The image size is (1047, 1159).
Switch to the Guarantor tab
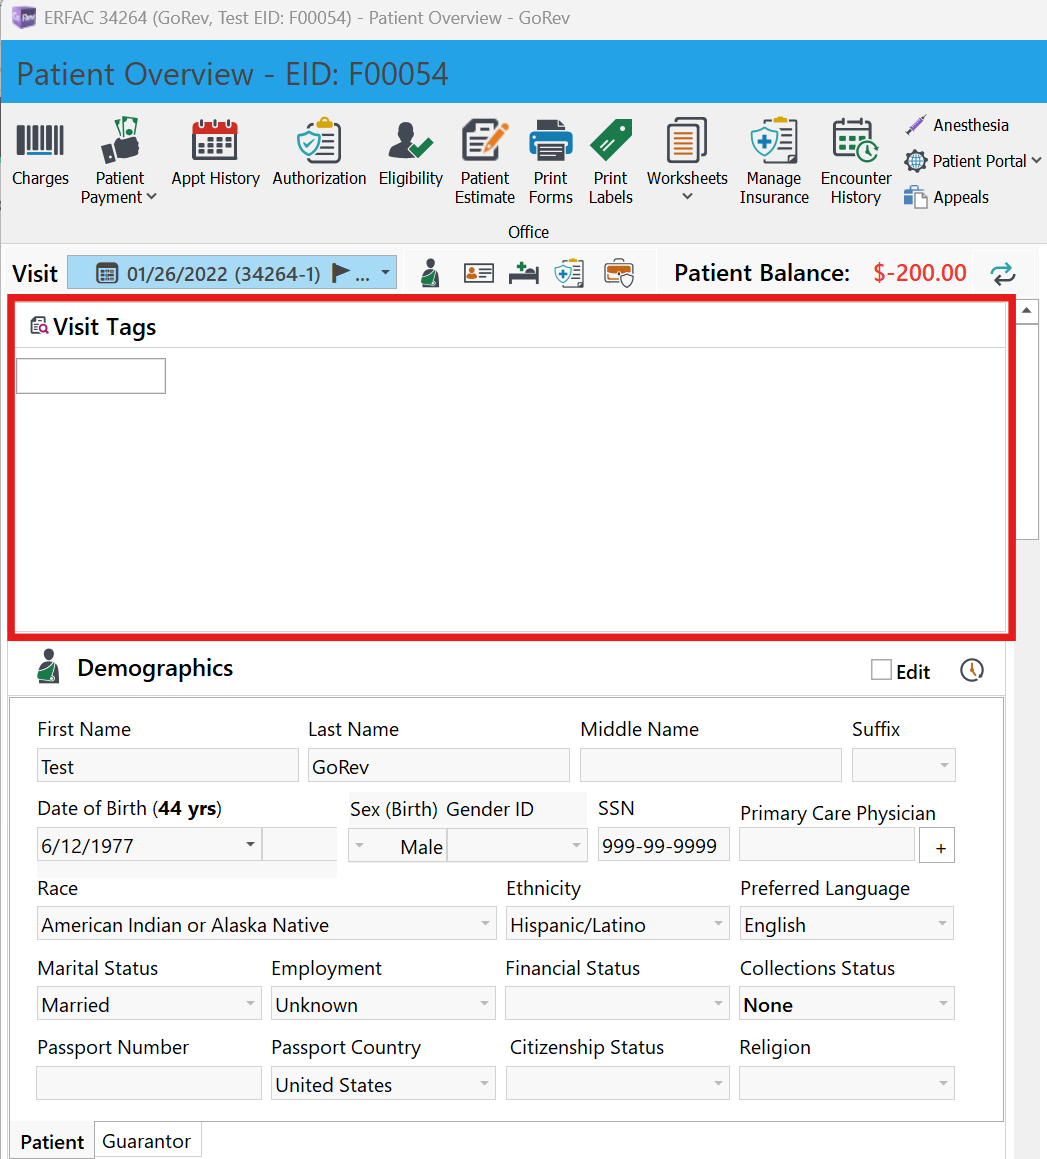click(146, 1141)
